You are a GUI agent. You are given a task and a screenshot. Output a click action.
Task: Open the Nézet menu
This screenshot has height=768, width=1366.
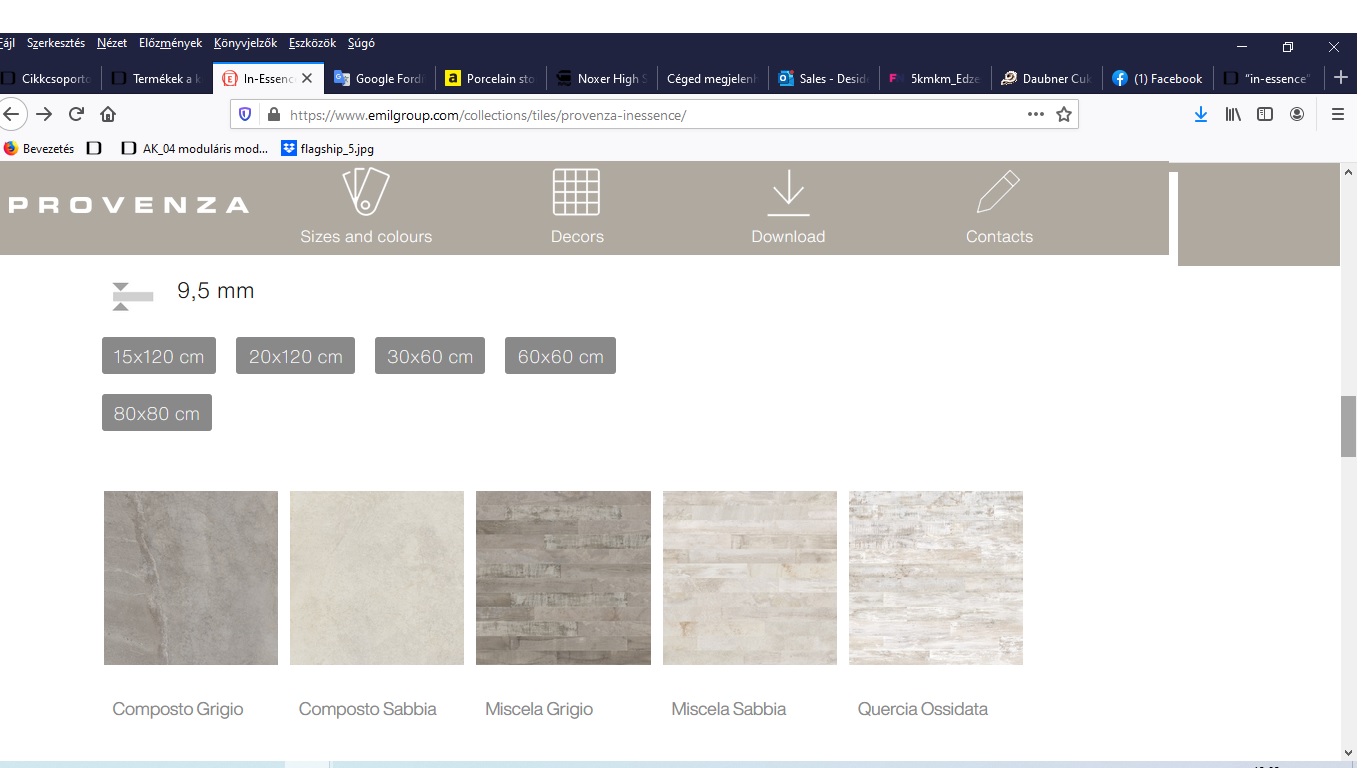(112, 44)
